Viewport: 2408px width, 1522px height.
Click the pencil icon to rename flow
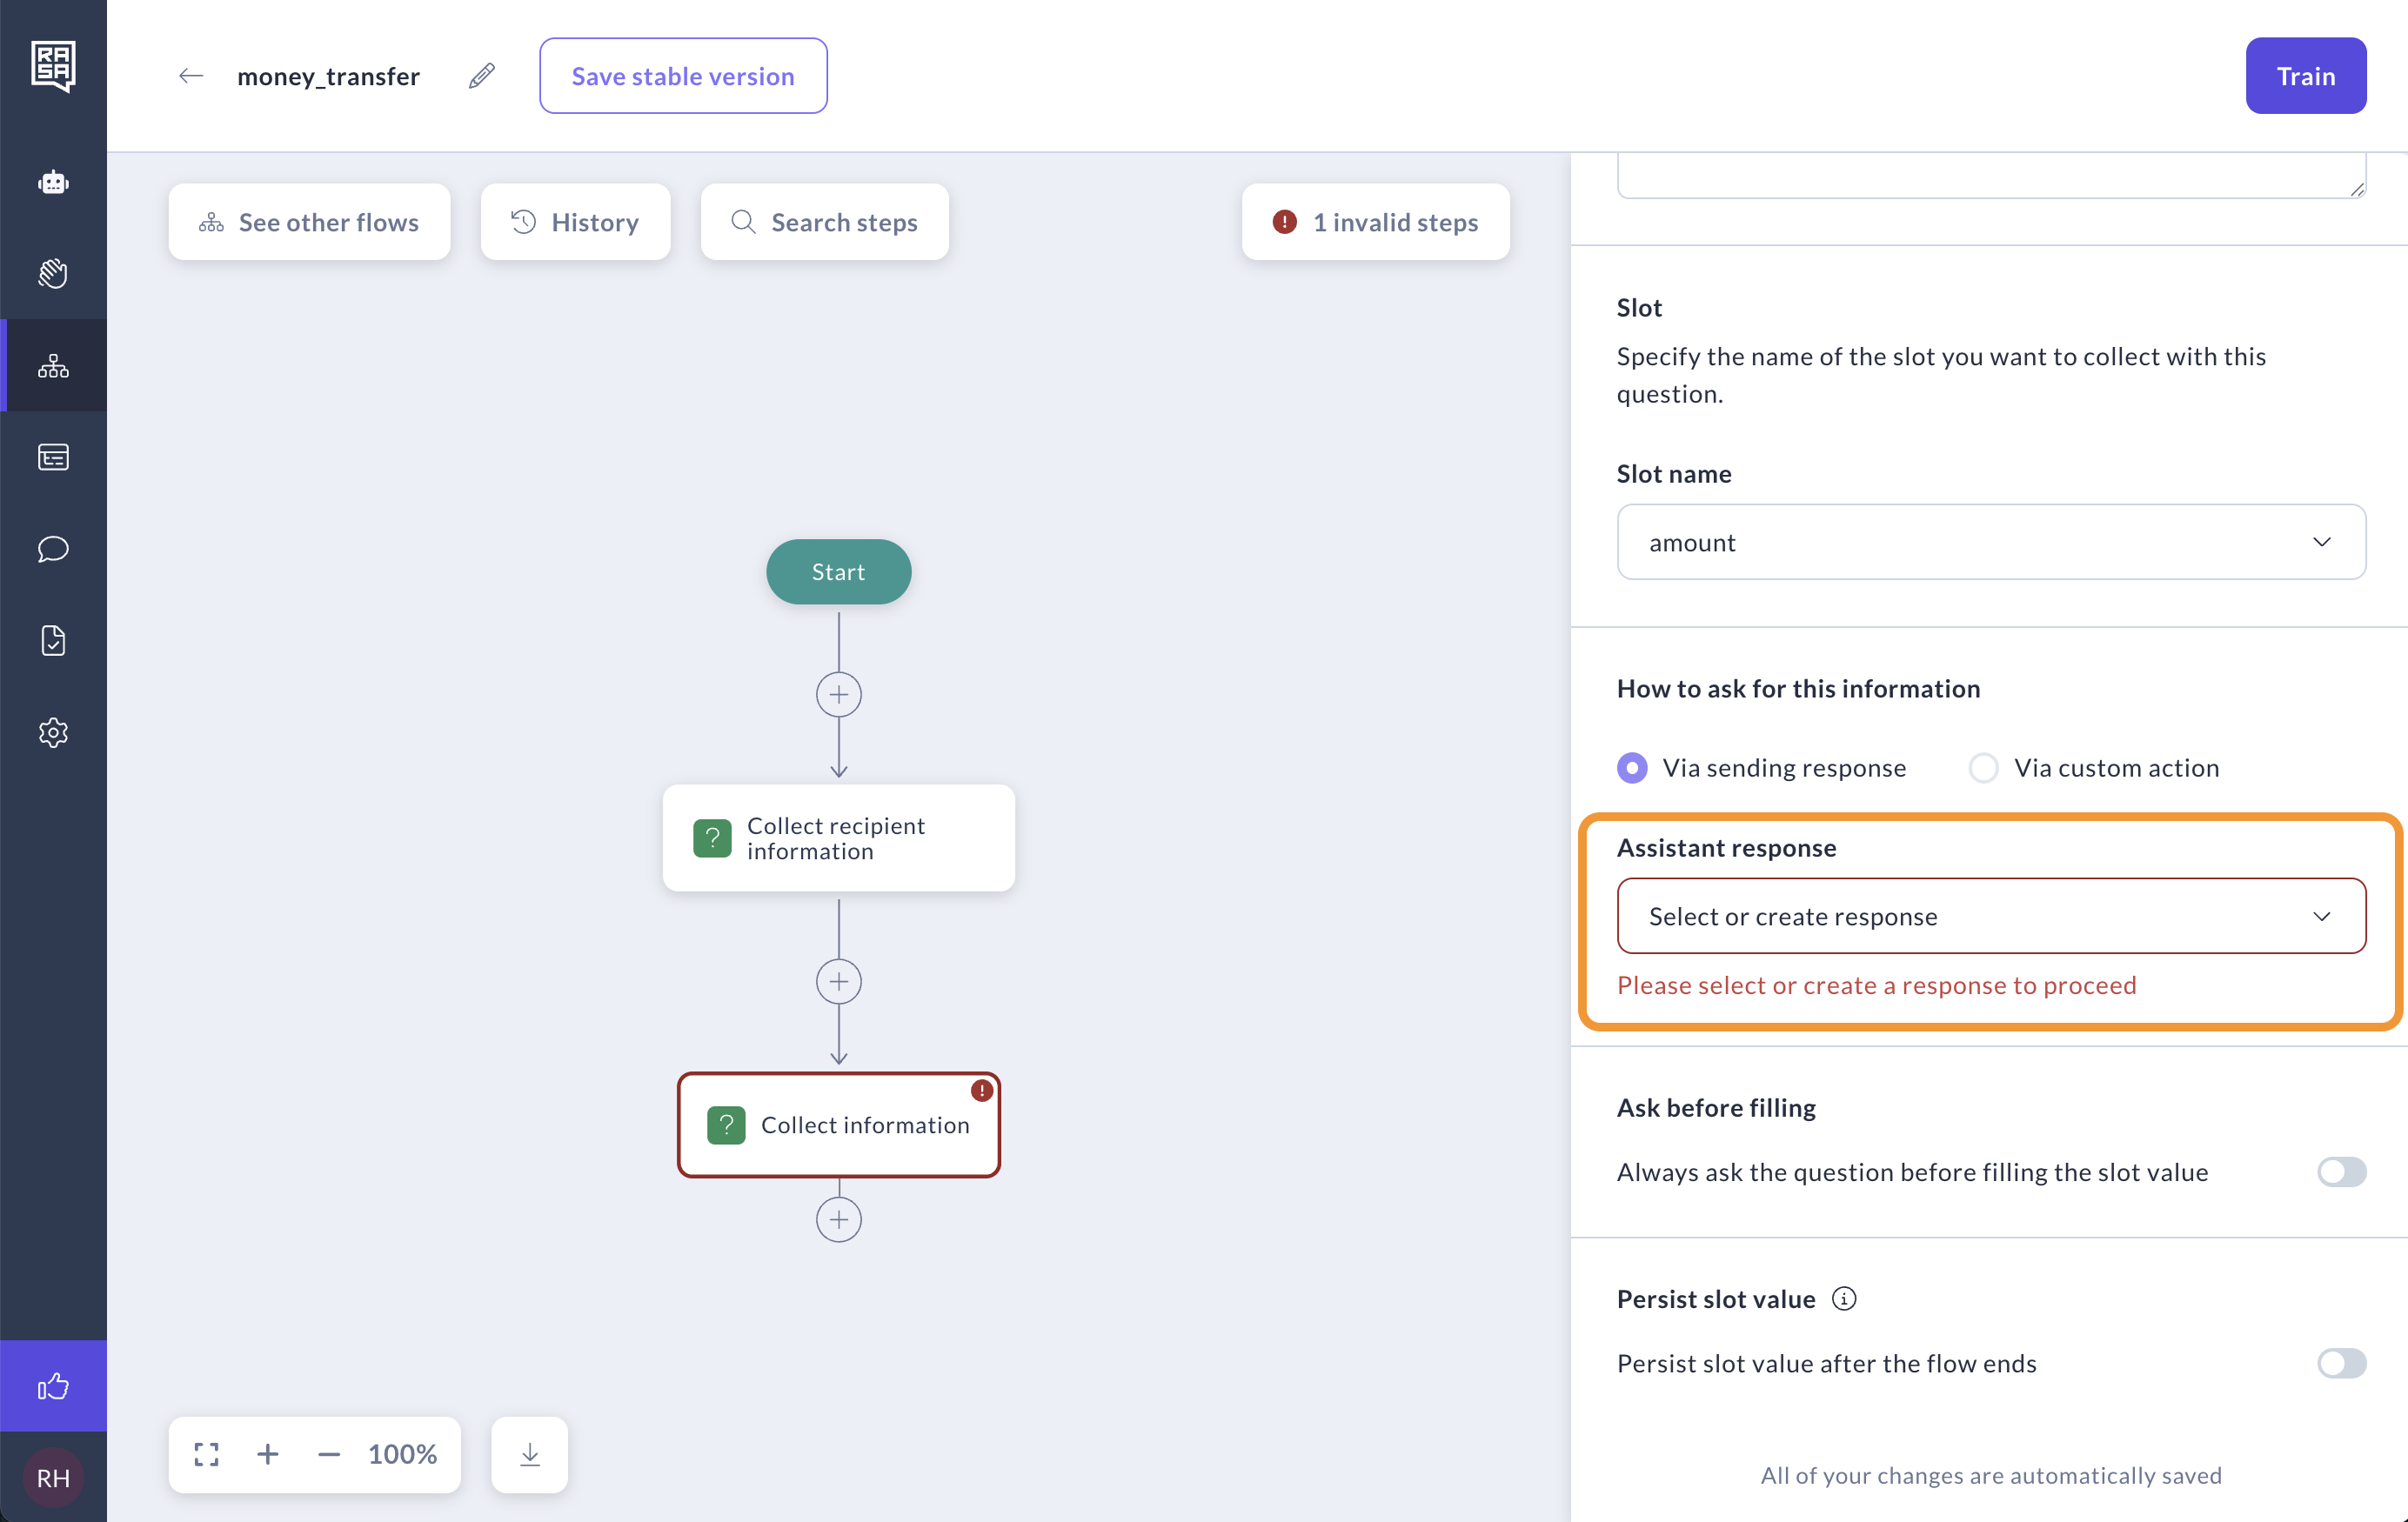pos(481,76)
